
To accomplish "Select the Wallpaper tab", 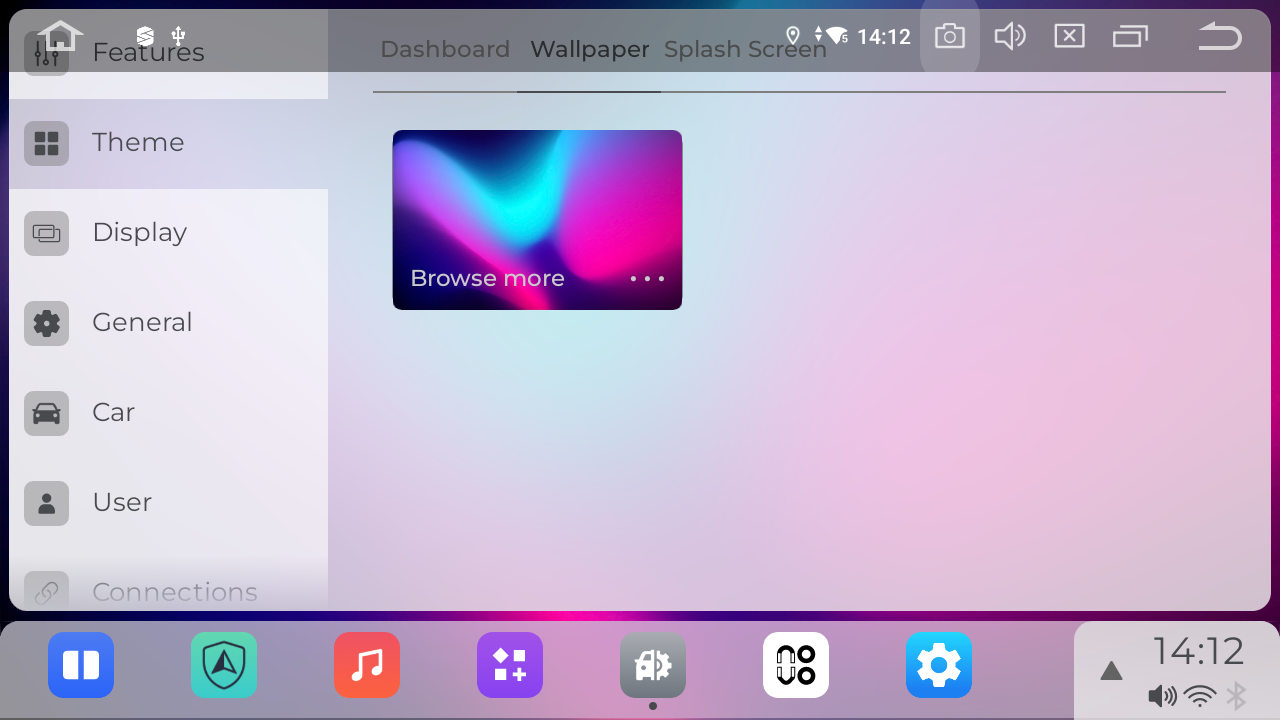I will [589, 50].
